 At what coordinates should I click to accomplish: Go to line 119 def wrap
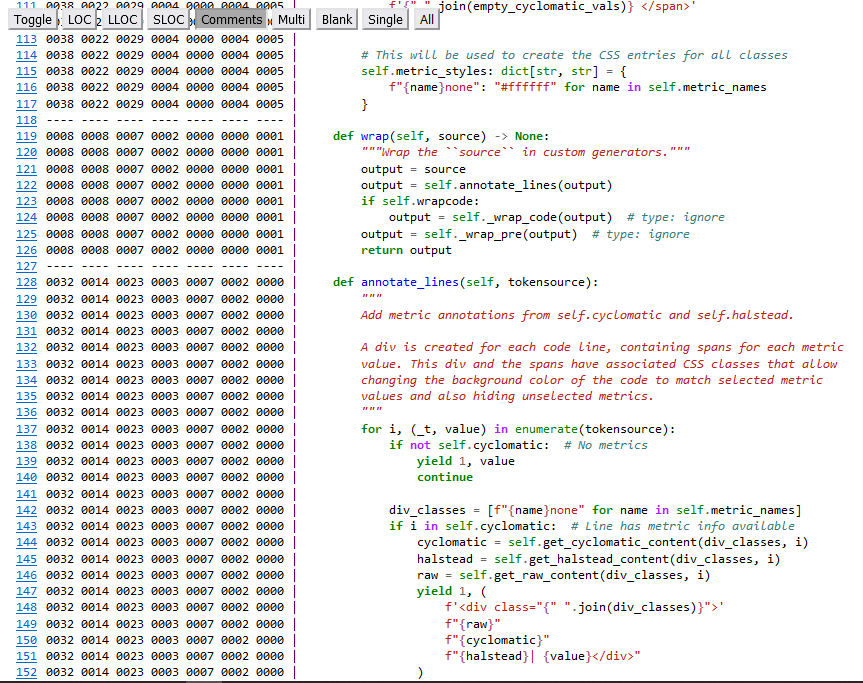[26, 136]
